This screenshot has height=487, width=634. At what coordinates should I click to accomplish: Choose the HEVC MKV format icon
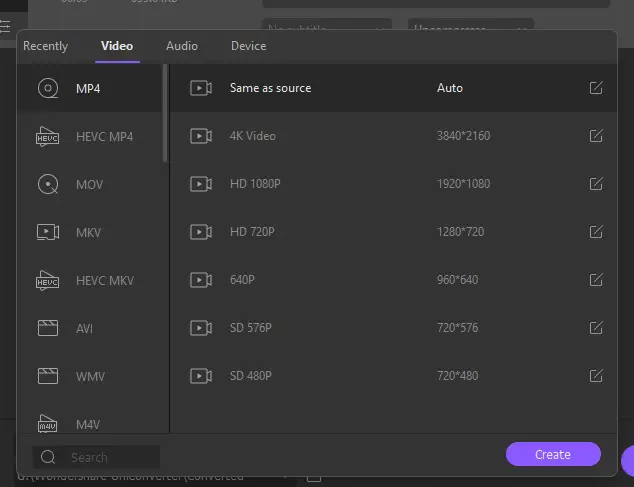(48, 280)
